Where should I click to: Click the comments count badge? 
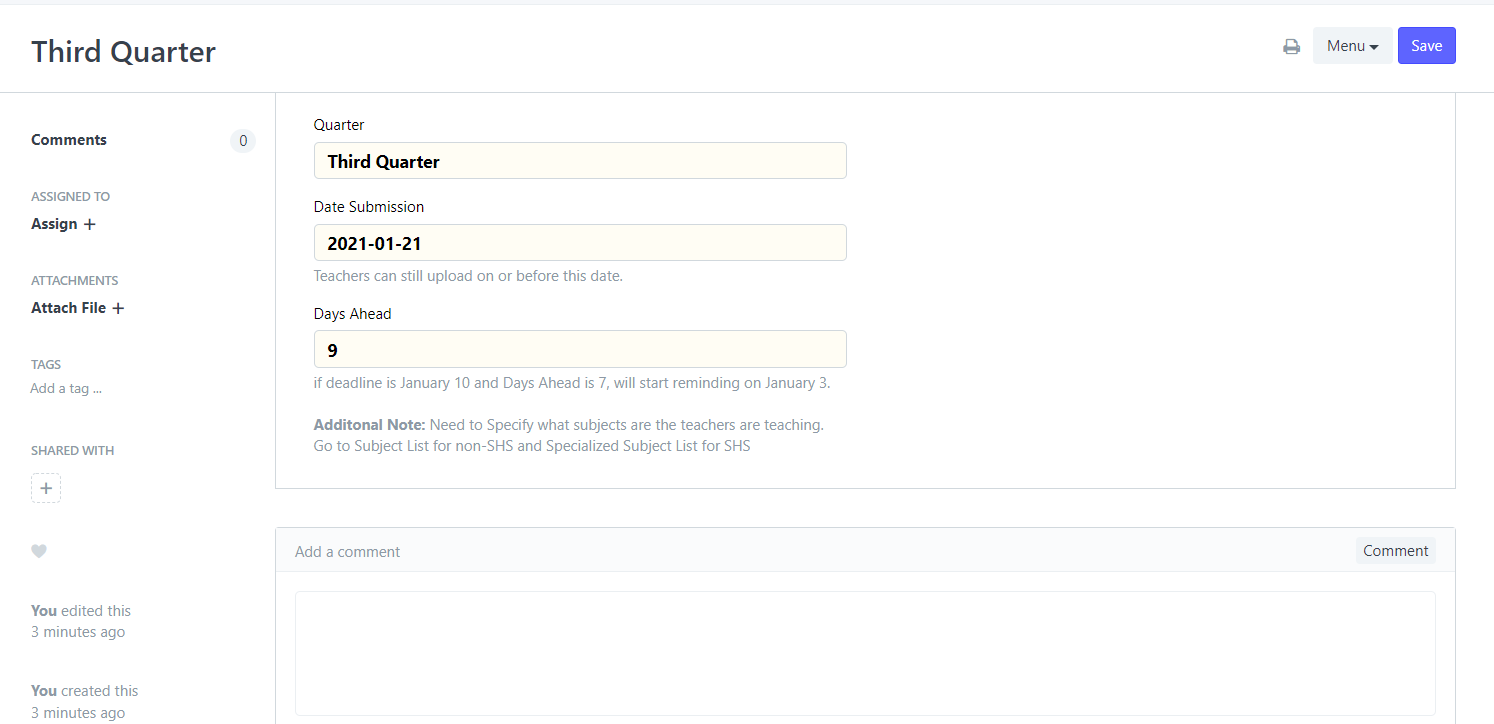coord(243,141)
